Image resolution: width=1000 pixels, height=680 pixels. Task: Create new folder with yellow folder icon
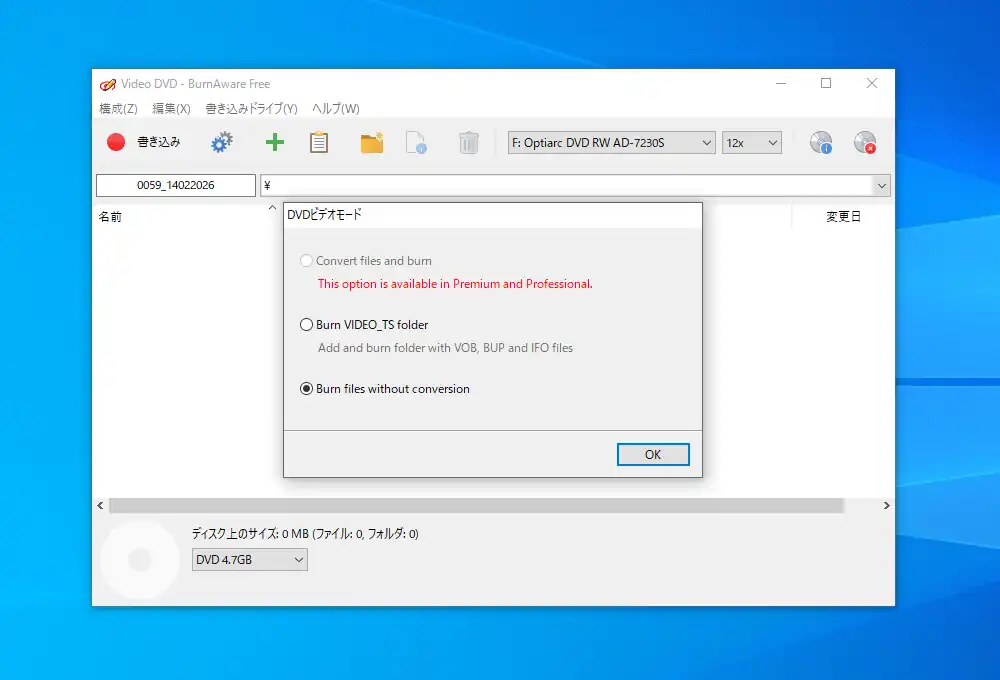pos(372,143)
